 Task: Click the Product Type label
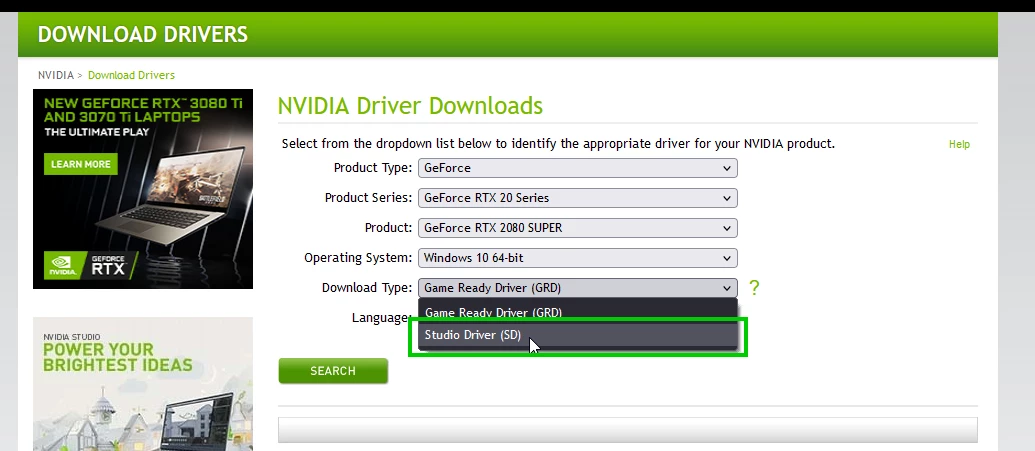[x=373, y=168]
